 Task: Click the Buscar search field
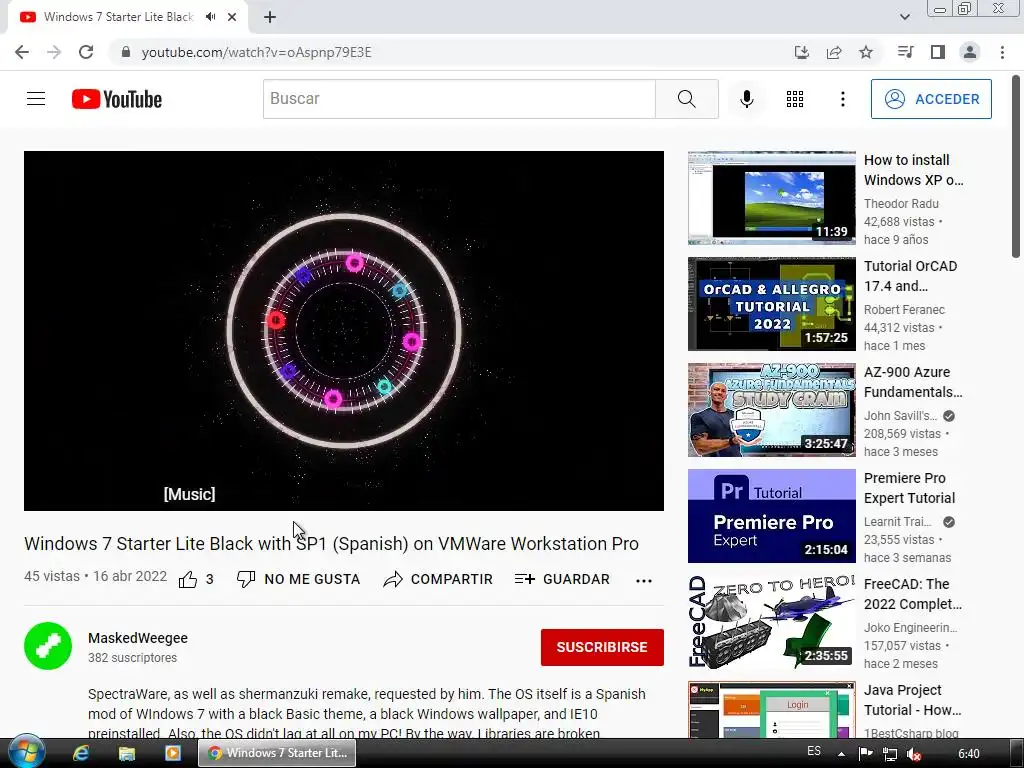coord(459,99)
